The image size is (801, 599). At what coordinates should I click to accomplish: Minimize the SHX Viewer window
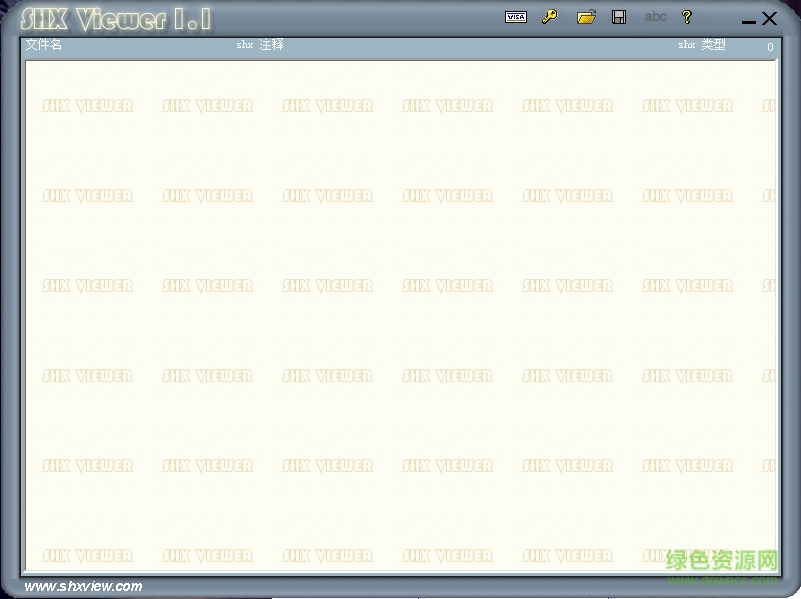pyautogui.click(x=749, y=20)
